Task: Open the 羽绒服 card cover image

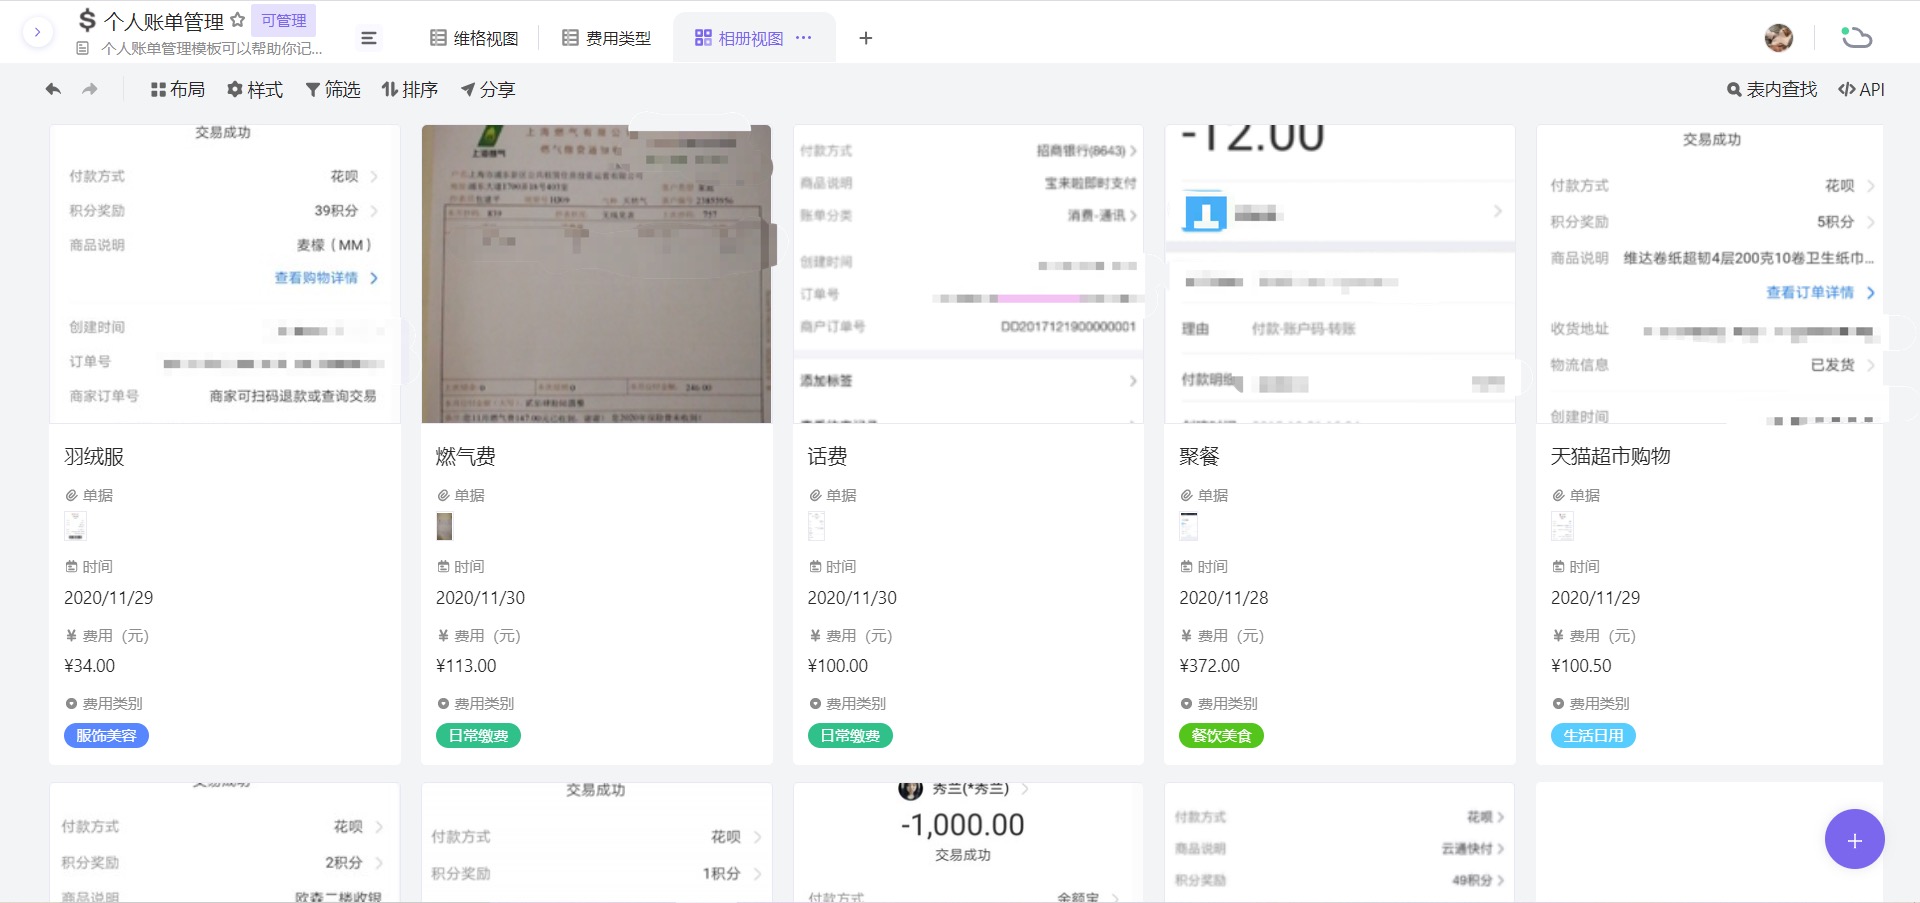Action: coord(225,274)
